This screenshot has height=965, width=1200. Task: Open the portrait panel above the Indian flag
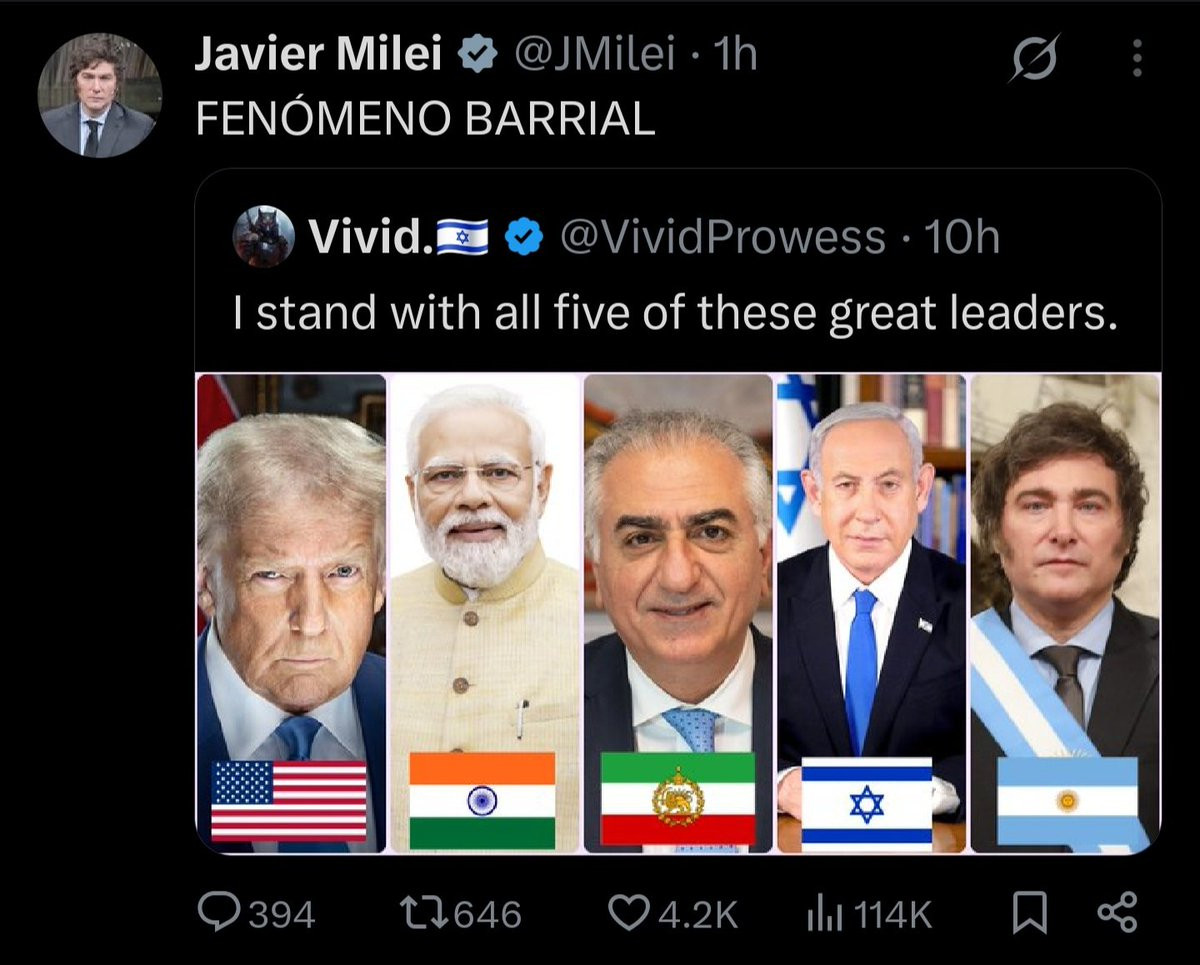[484, 560]
